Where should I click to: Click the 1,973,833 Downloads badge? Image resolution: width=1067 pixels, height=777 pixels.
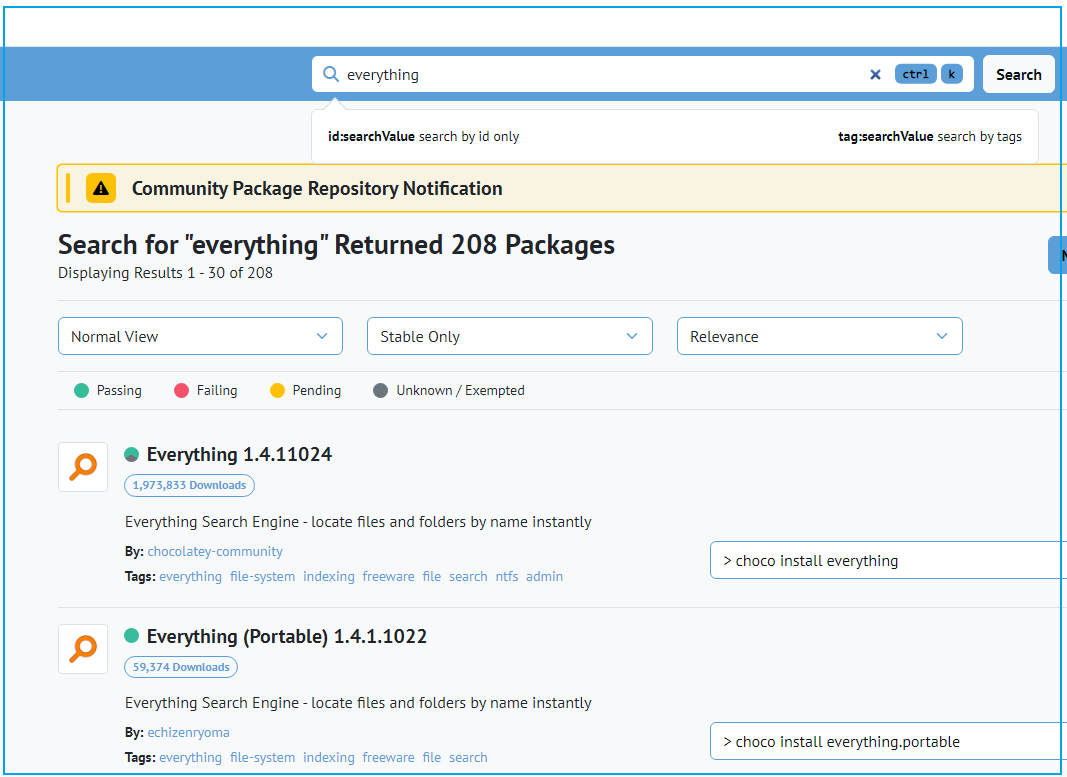point(189,485)
